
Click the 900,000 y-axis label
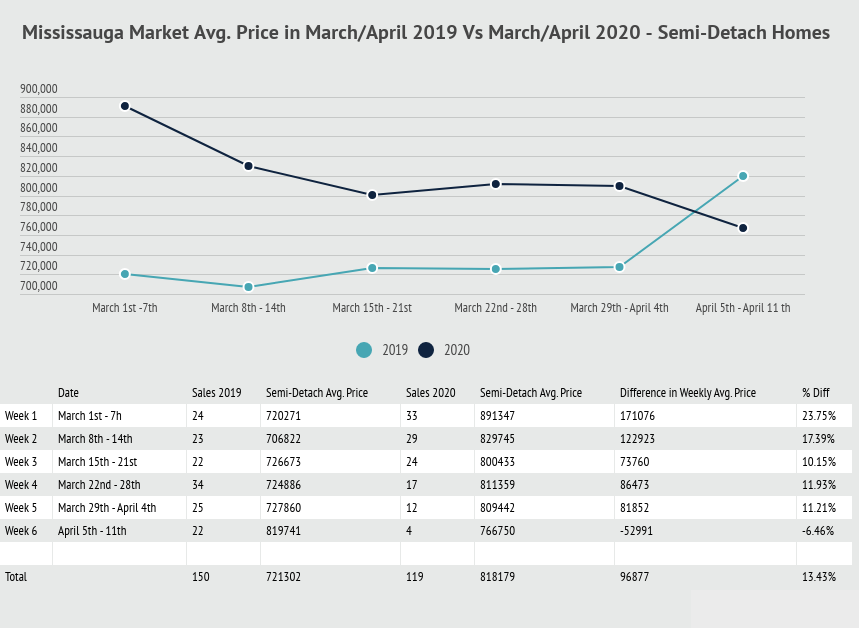pyautogui.click(x=39, y=89)
